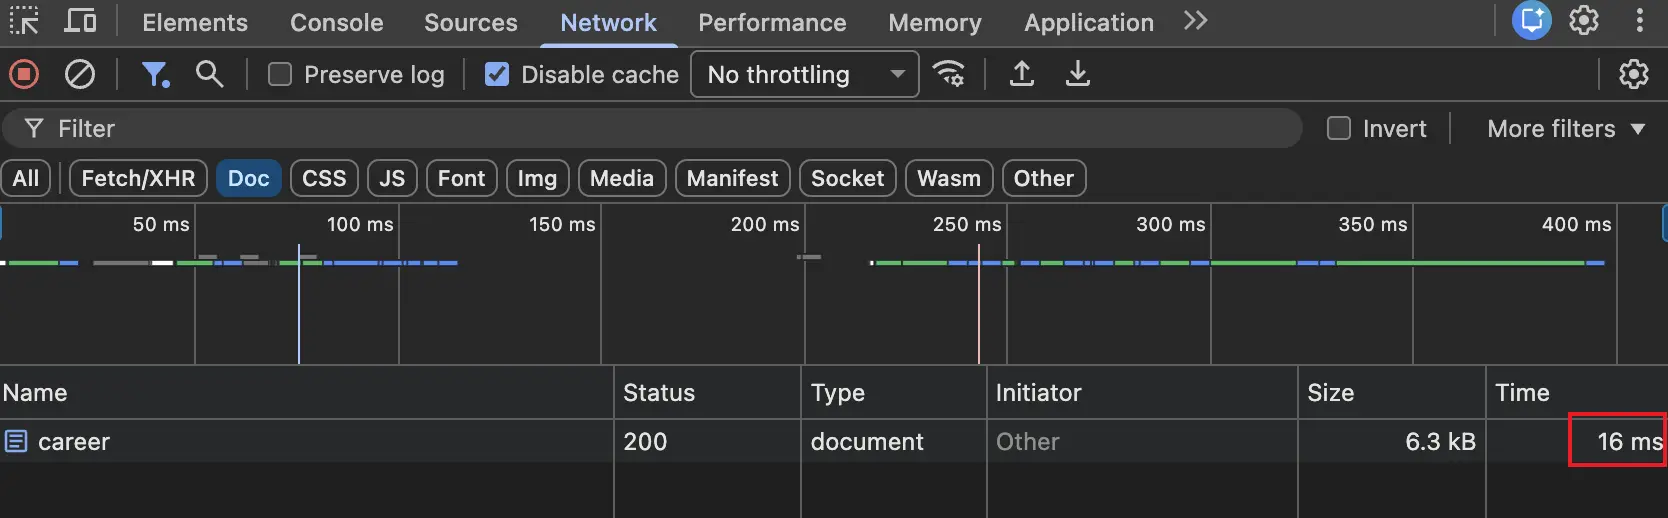The height and width of the screenshot is (518, 1668).
Task: Expand the More filters dropdown
Action: click(1565, 129)
